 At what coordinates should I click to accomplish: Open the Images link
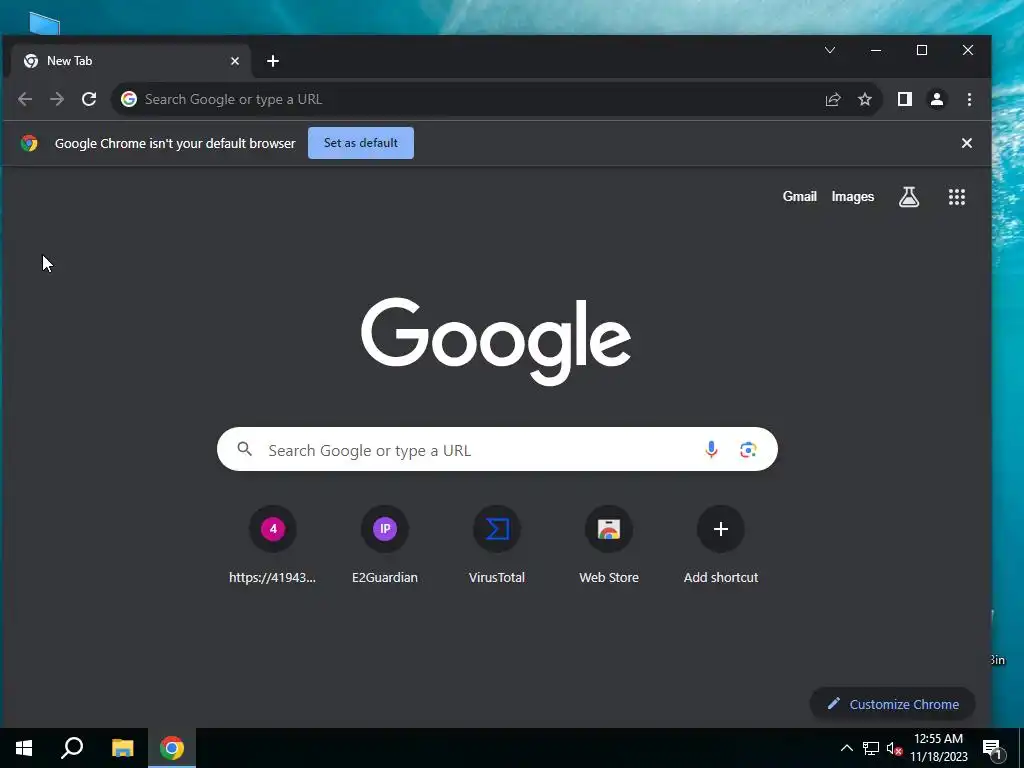tap(852, 197)
